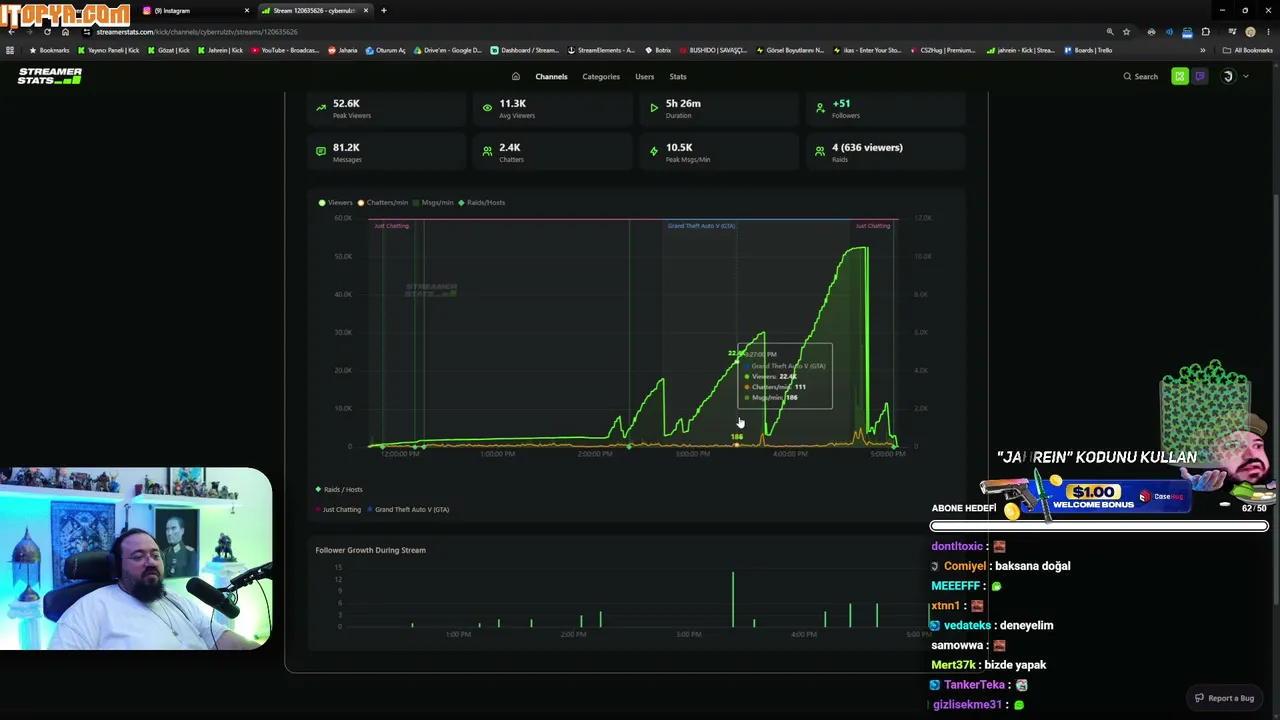The image size is (1280, 720).
Task: Toggle Just Chatting category legend below chart
Action: tap(338, 510)
